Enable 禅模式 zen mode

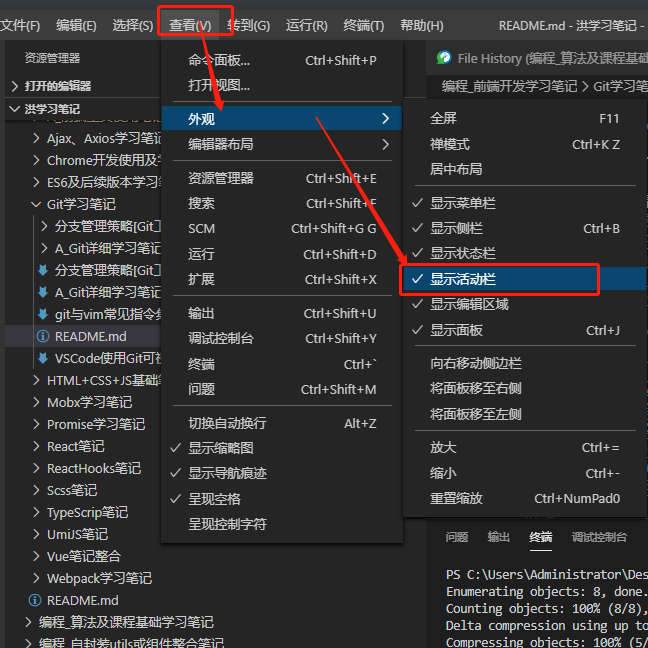[525, 144]
